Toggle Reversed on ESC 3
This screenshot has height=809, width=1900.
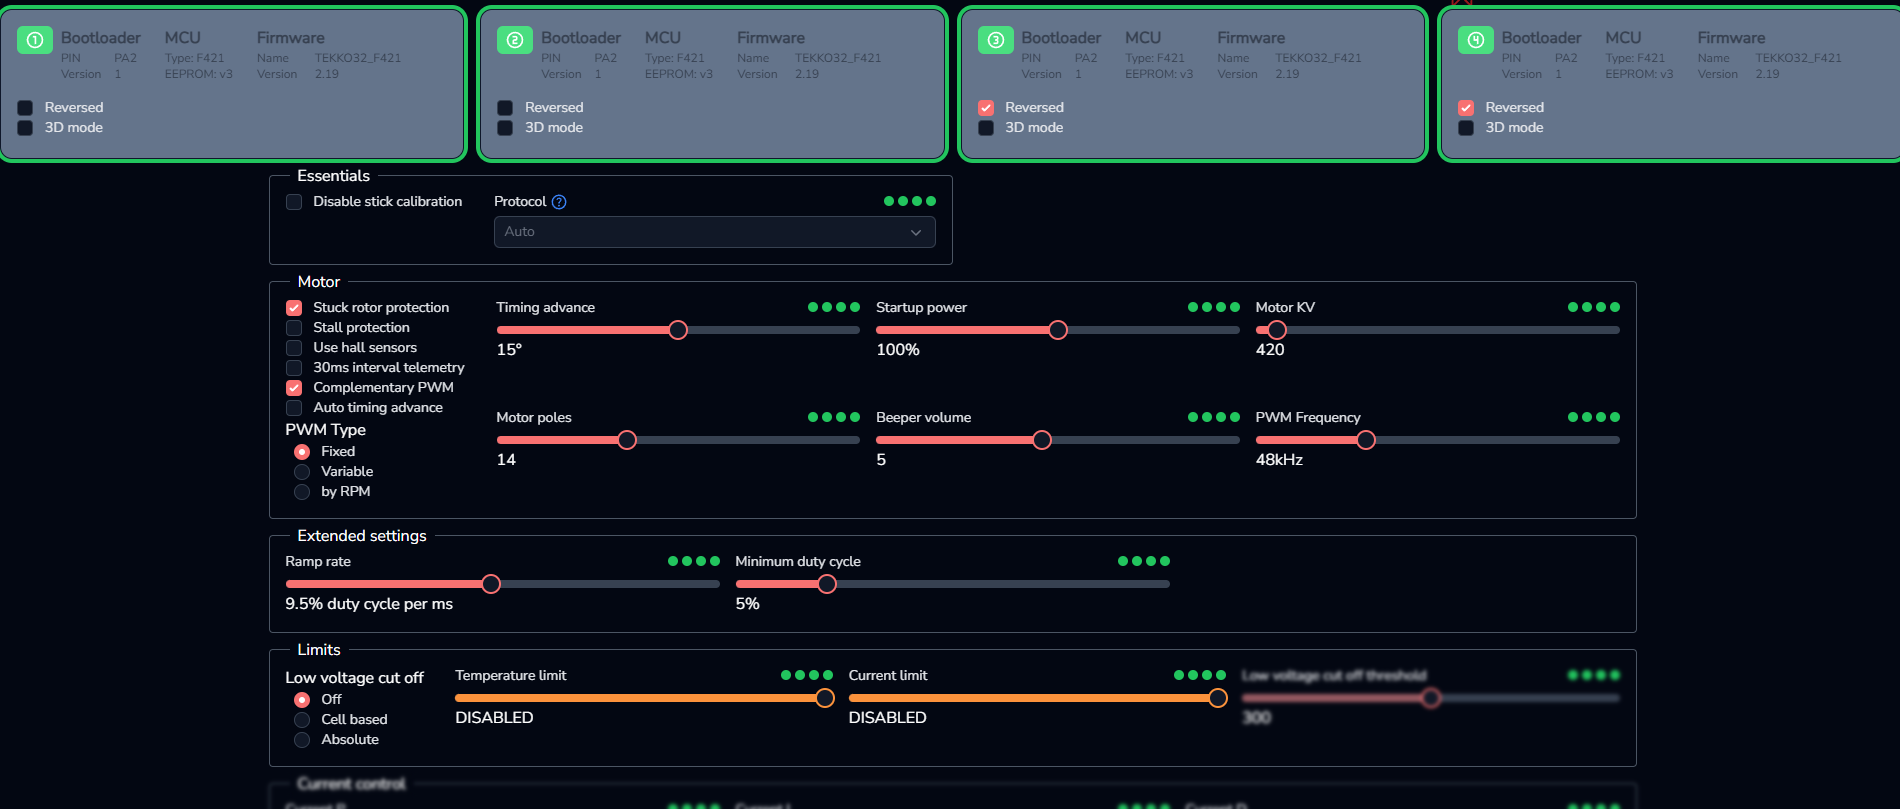pos(986,108)
